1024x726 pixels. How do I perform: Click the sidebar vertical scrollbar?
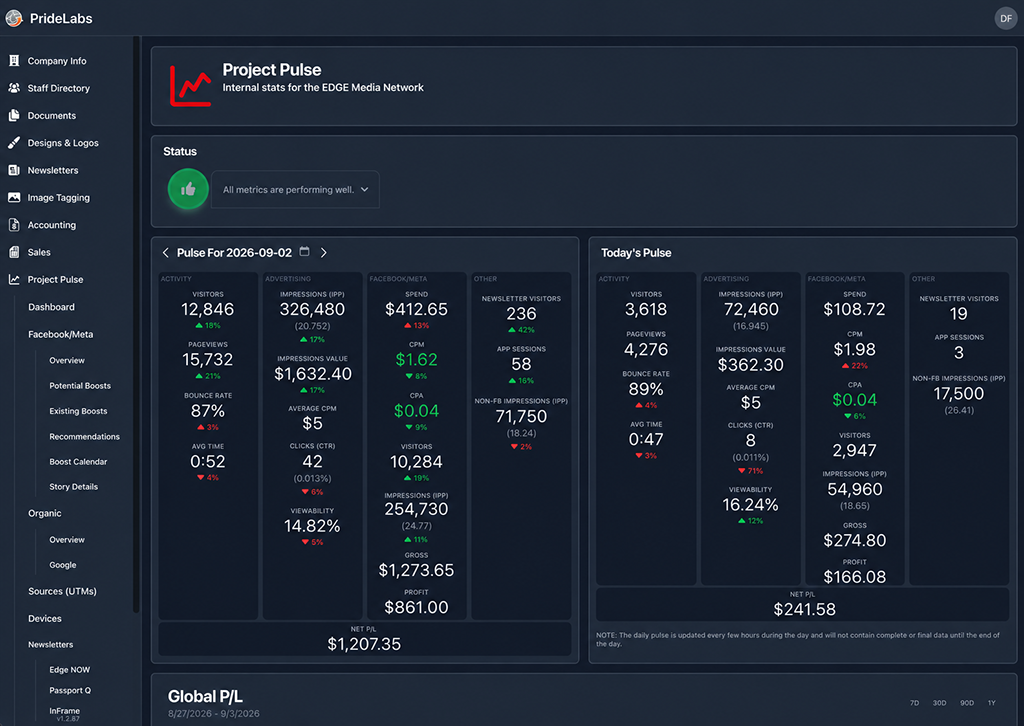pyautogui.click(x=136, y=324)
